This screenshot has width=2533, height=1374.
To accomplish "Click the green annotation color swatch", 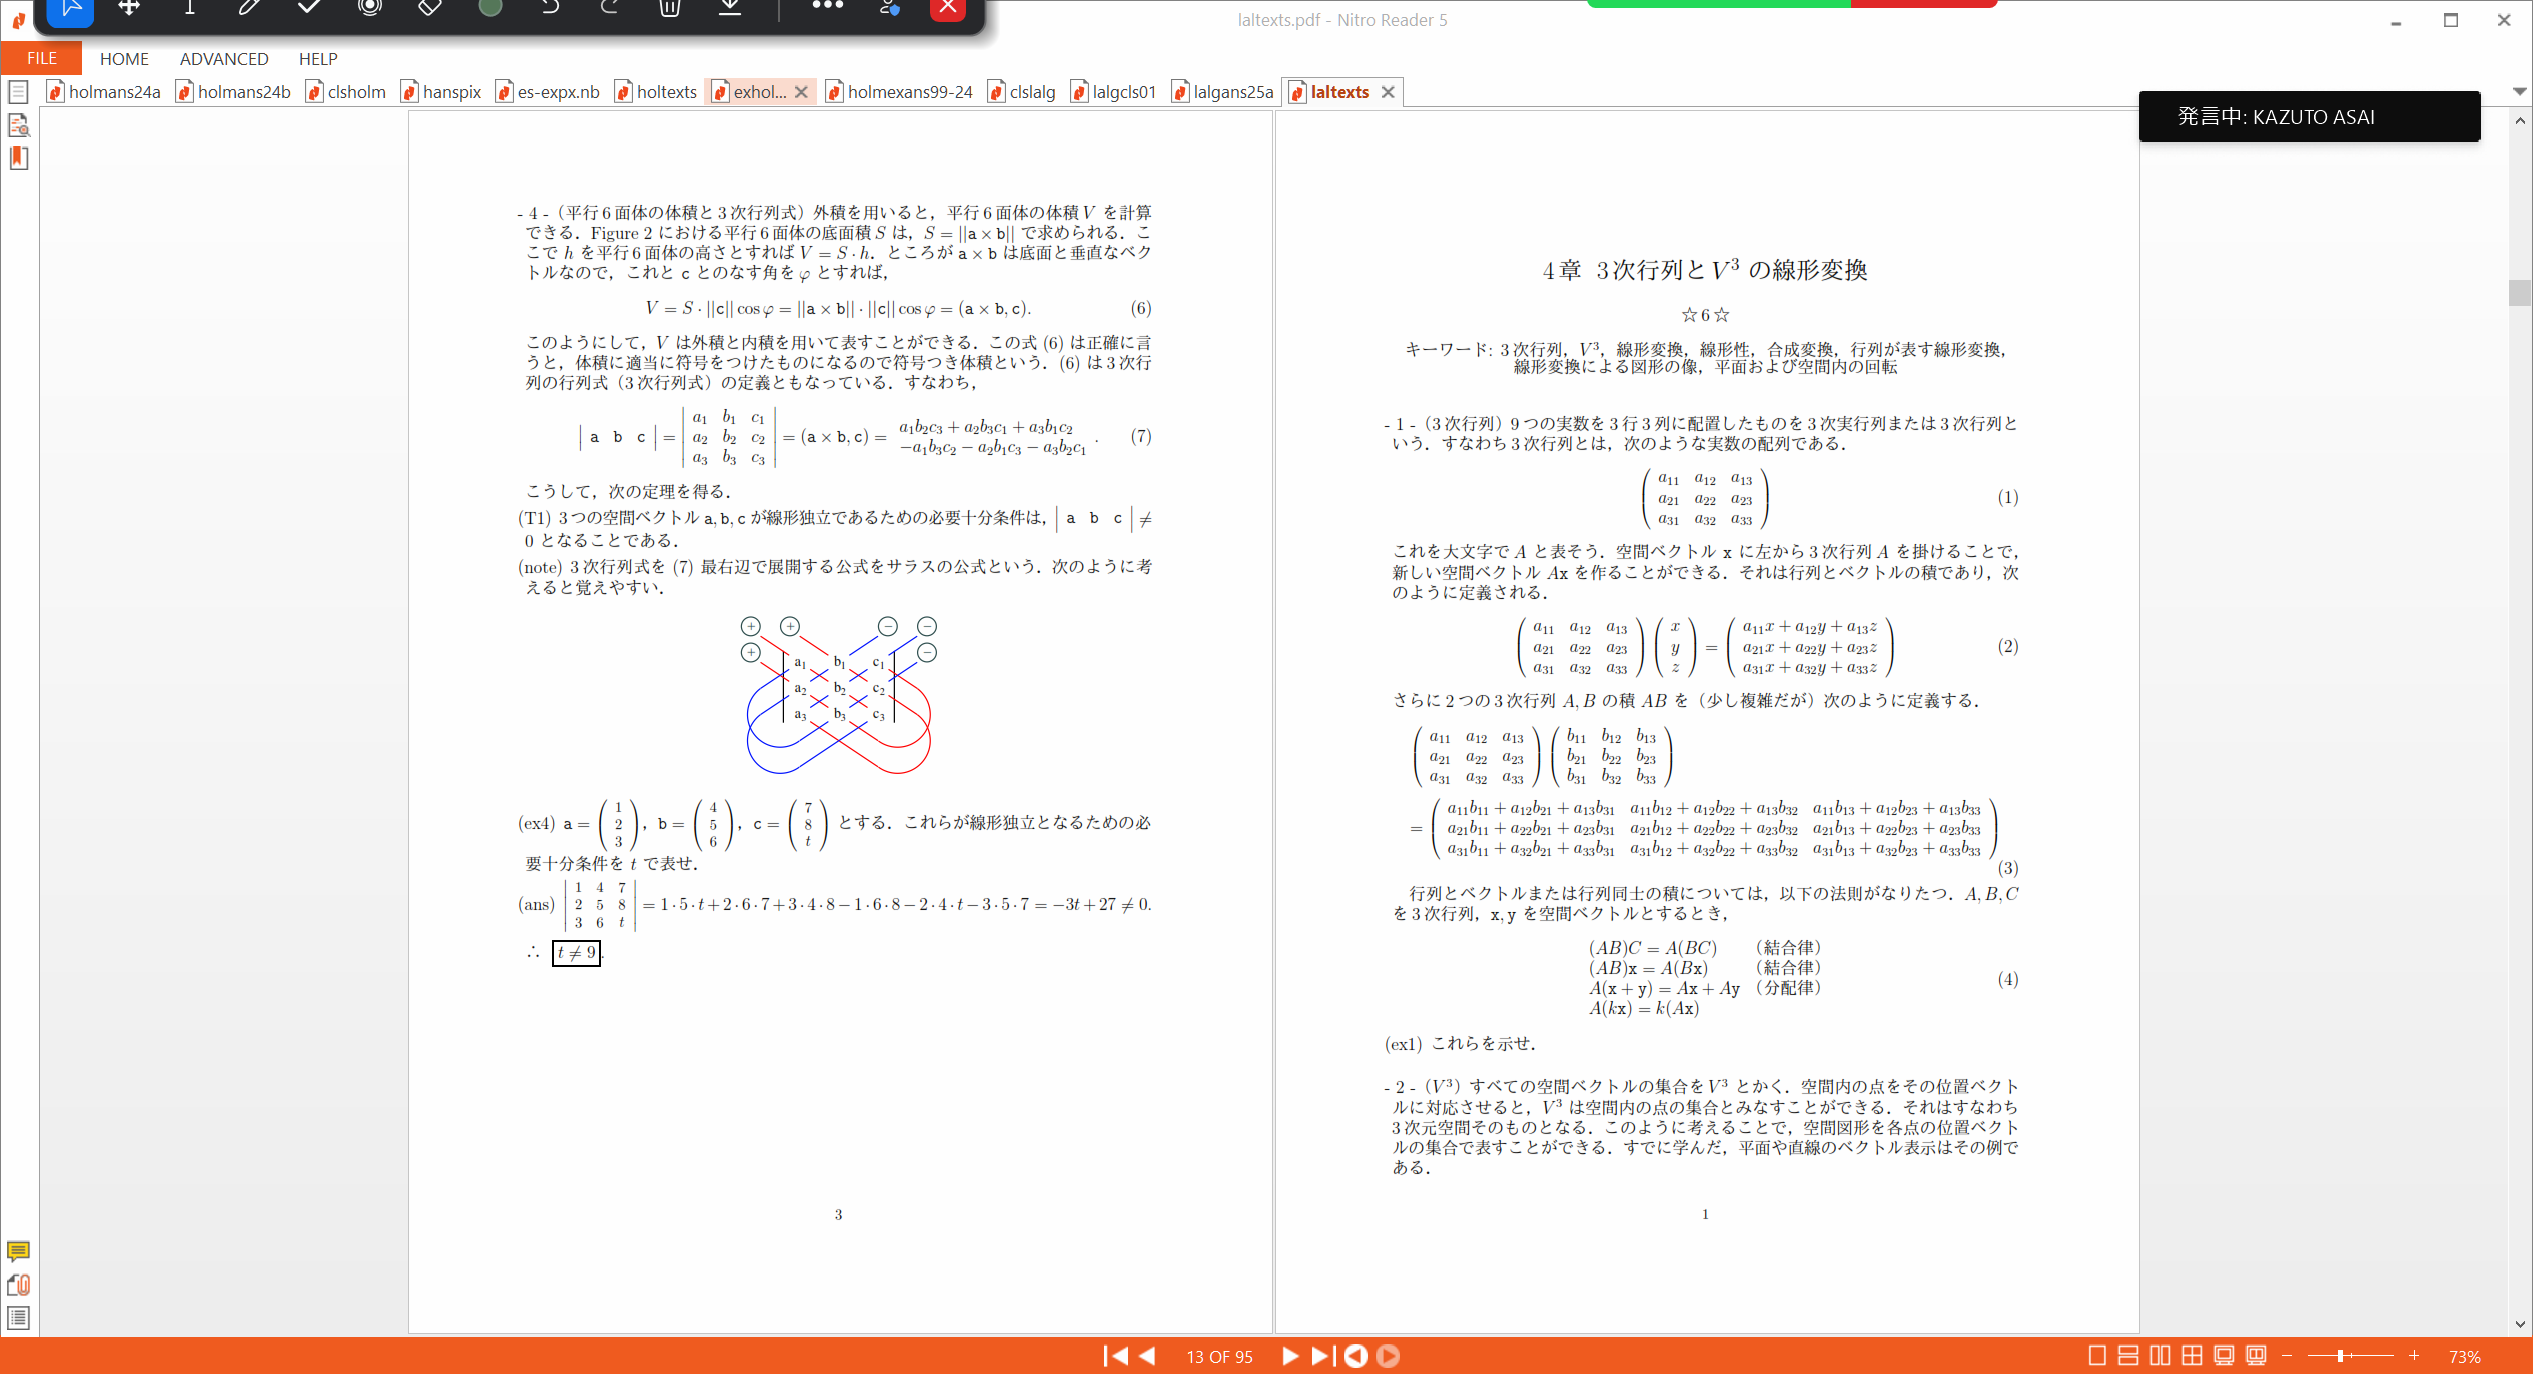I will point(490,8).
